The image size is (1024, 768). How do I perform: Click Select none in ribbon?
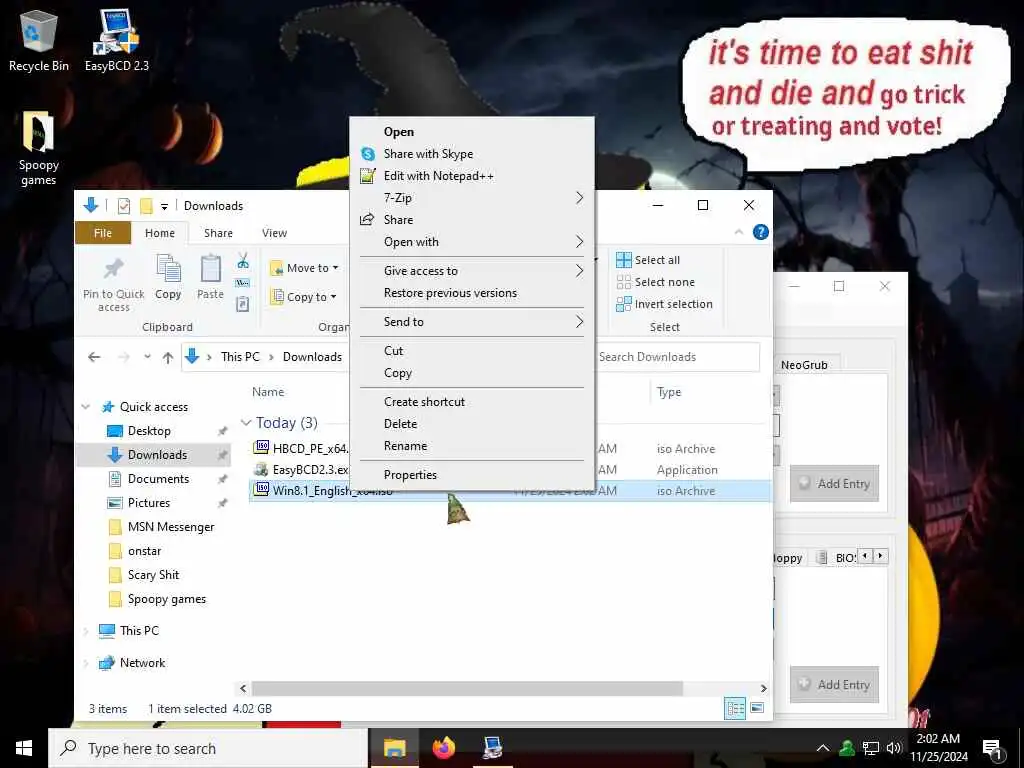(656, 282)
